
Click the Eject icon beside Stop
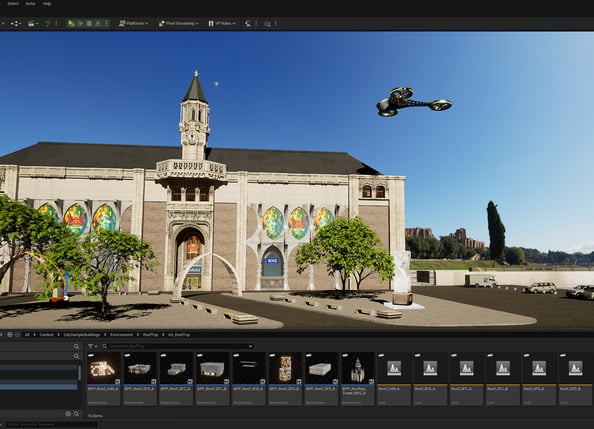(98, 23)
